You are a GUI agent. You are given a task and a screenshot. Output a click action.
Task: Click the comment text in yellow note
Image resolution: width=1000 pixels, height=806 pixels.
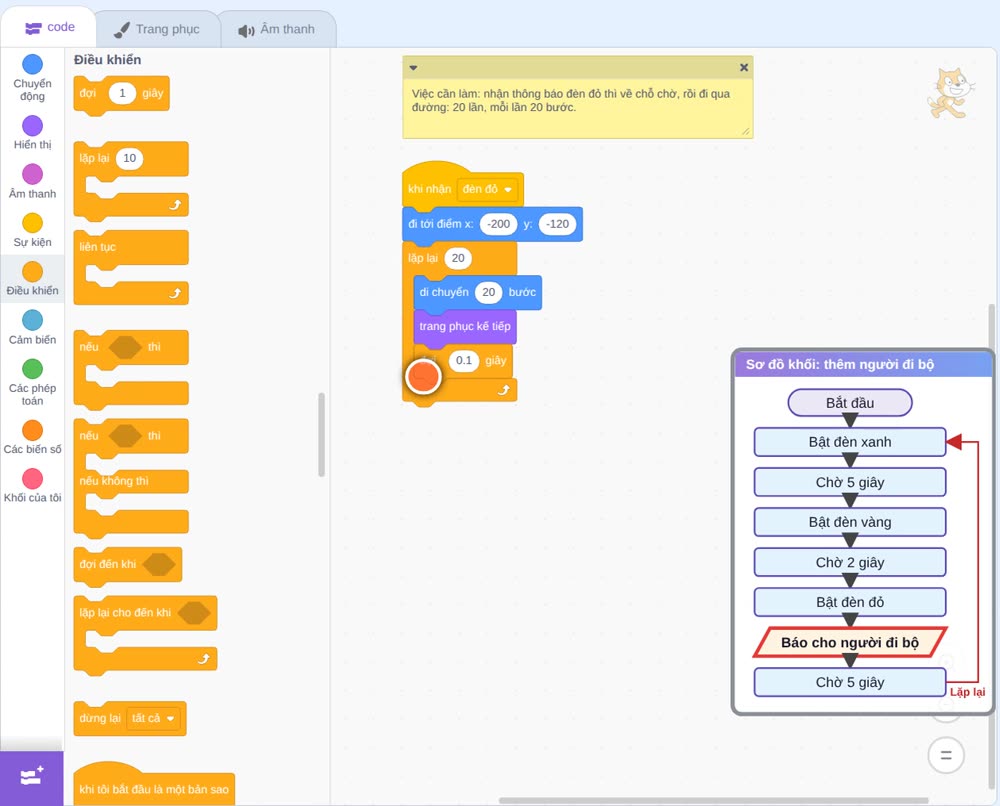(571, 100)
